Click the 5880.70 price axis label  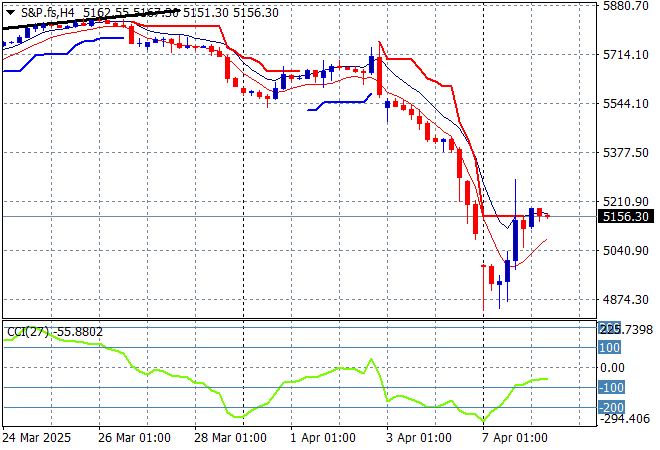click(625, 6)
